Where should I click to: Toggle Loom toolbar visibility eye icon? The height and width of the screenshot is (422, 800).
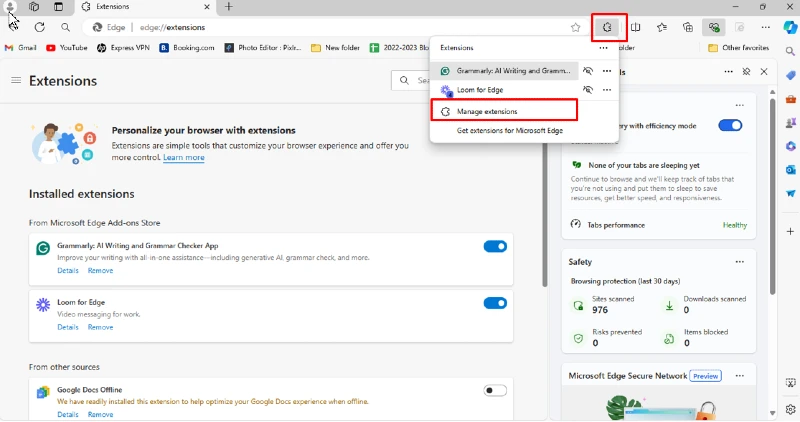click(x=588, y=90)
